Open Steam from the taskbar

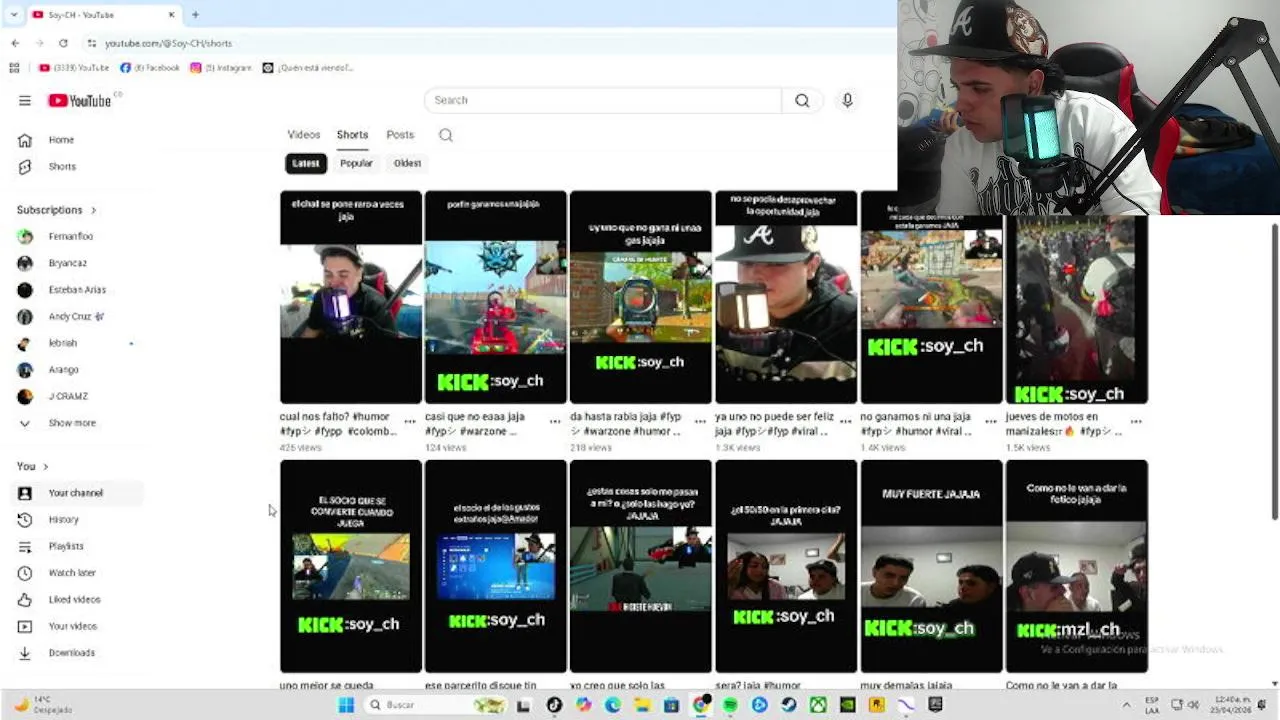click(x=789, y=705)
